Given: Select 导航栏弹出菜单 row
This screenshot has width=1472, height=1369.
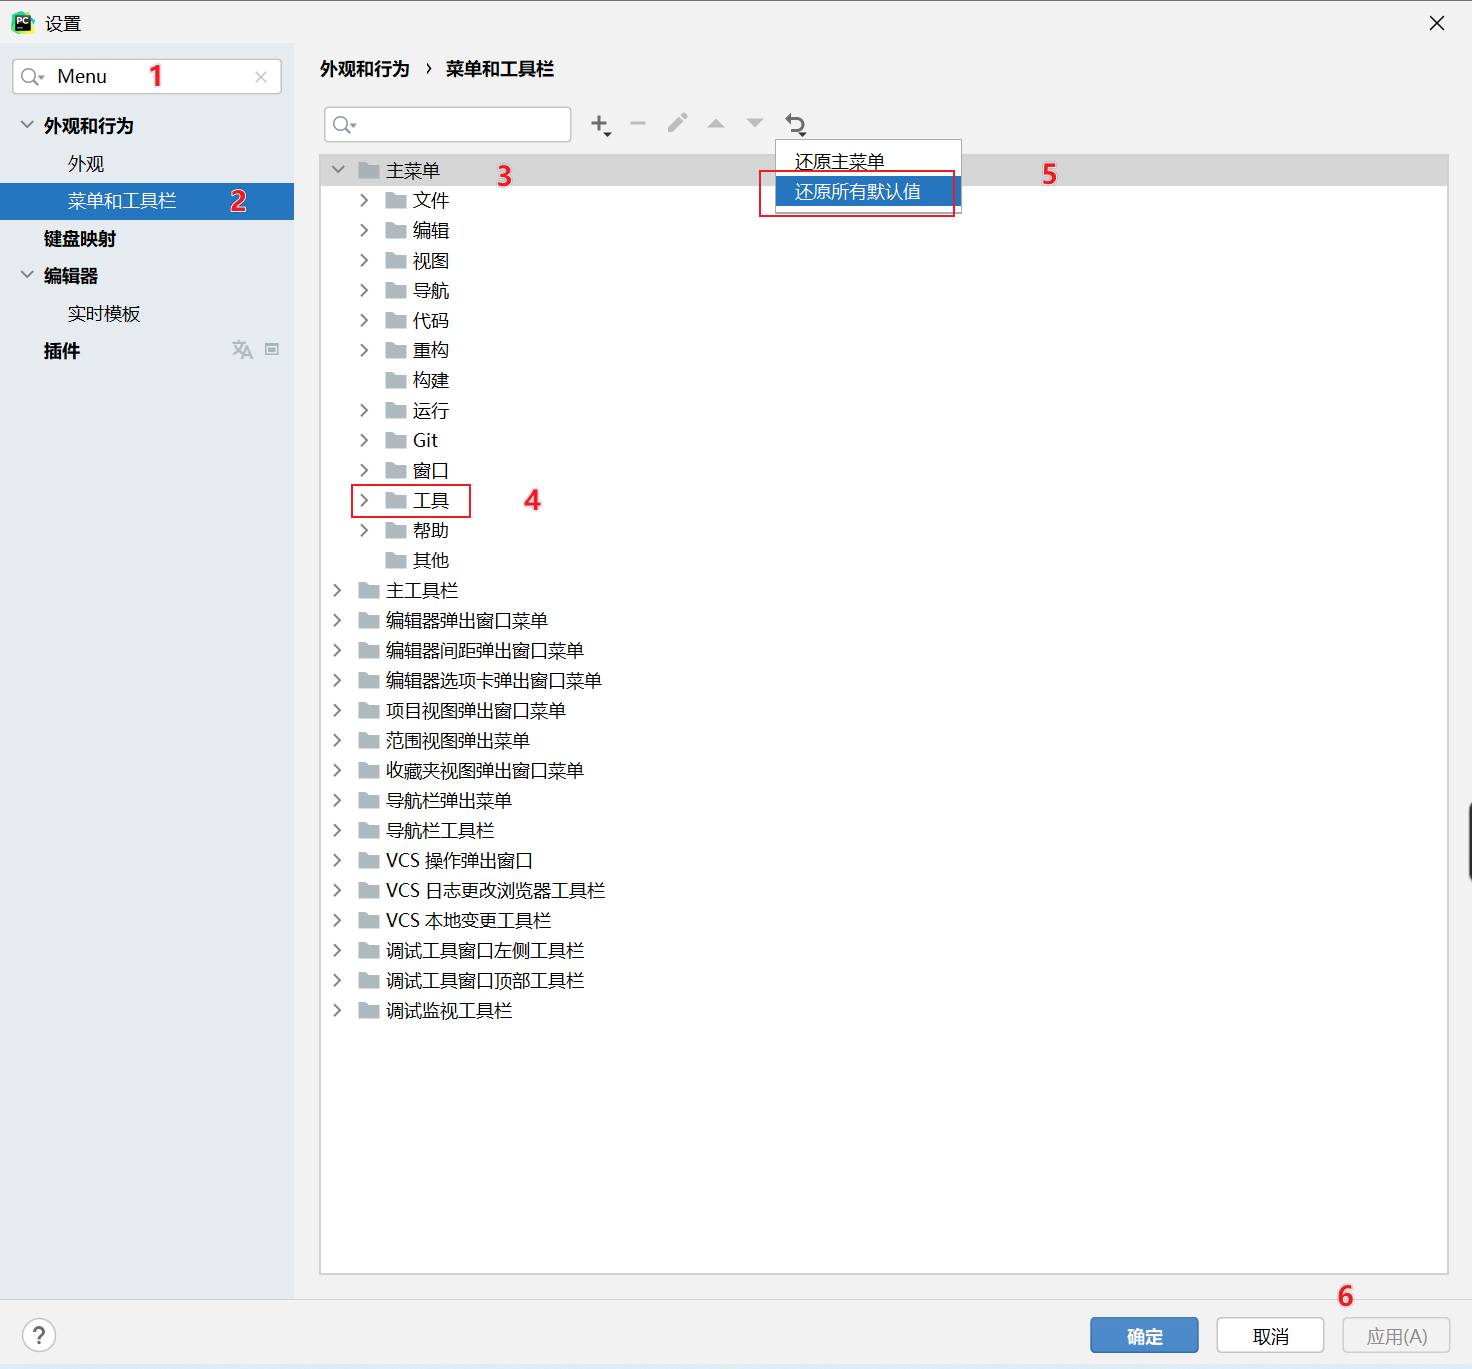Looking at the screenshot, I should (x=884, y=800).
